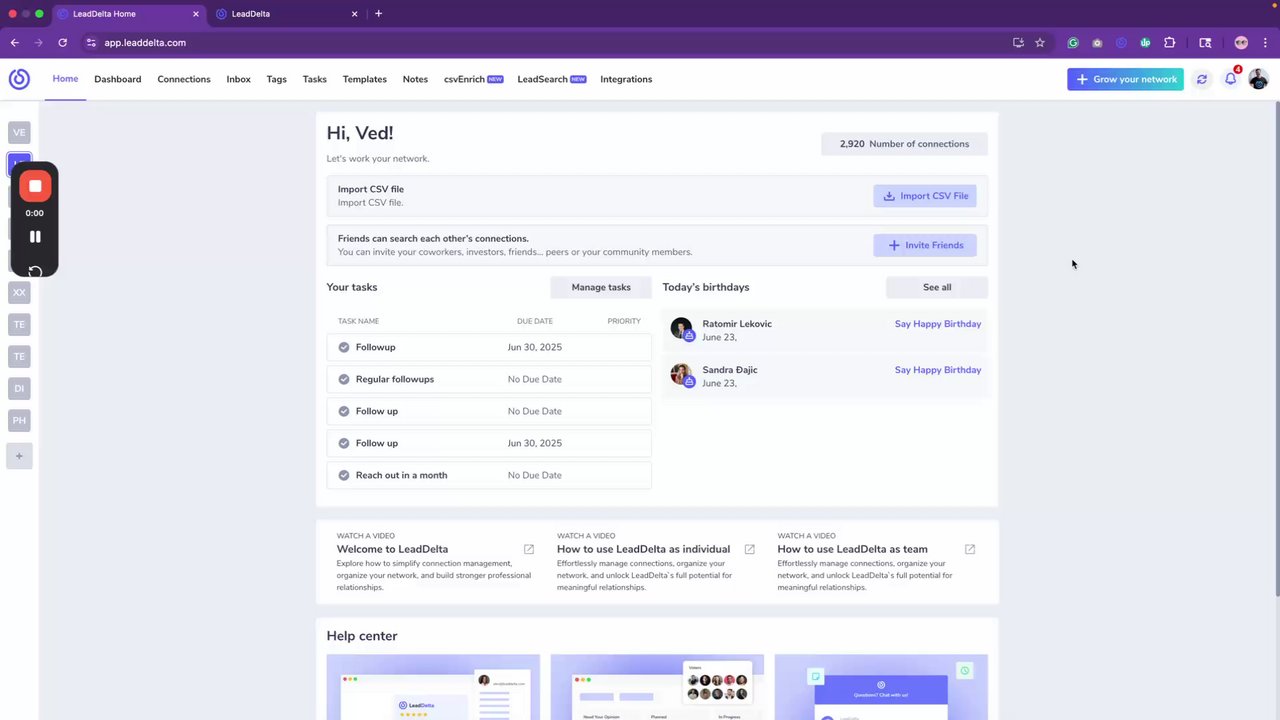The image size is (1280, 720).
Task: Click the browser forward arrow
Action: pyautogui.click(x=39, y=43)
